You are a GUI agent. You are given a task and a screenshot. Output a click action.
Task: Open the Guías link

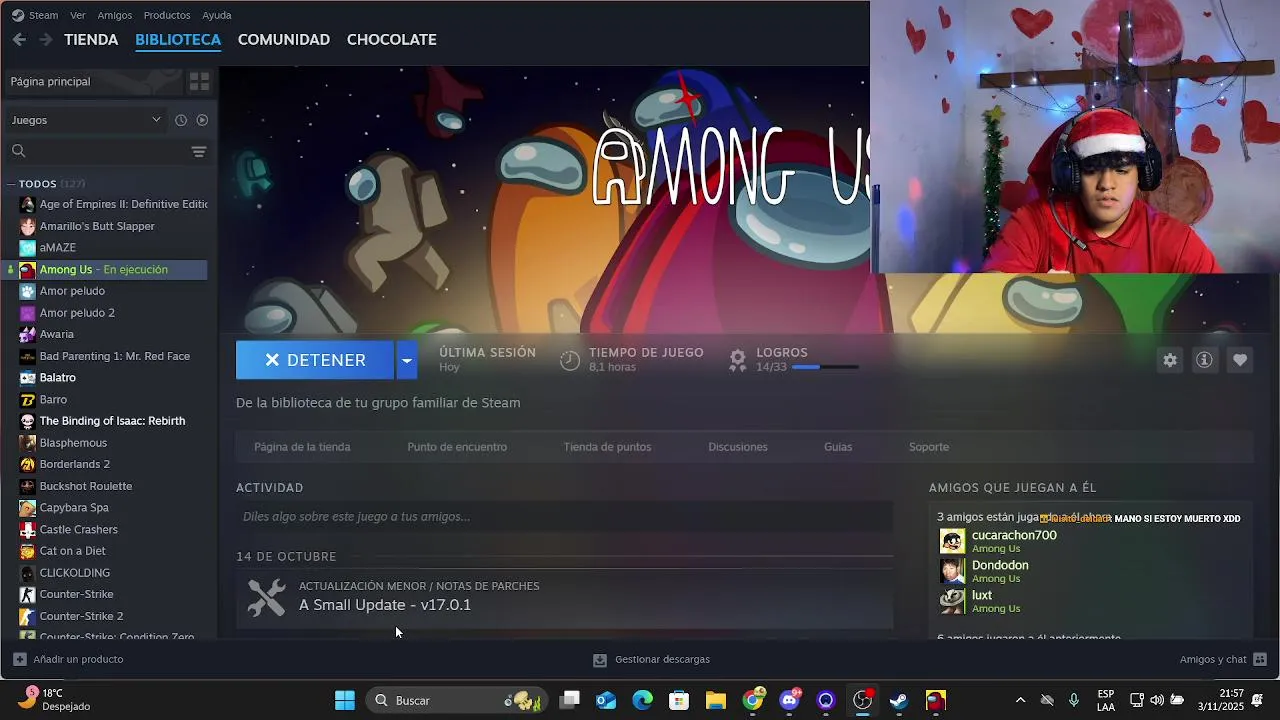[x=838, y=447]
